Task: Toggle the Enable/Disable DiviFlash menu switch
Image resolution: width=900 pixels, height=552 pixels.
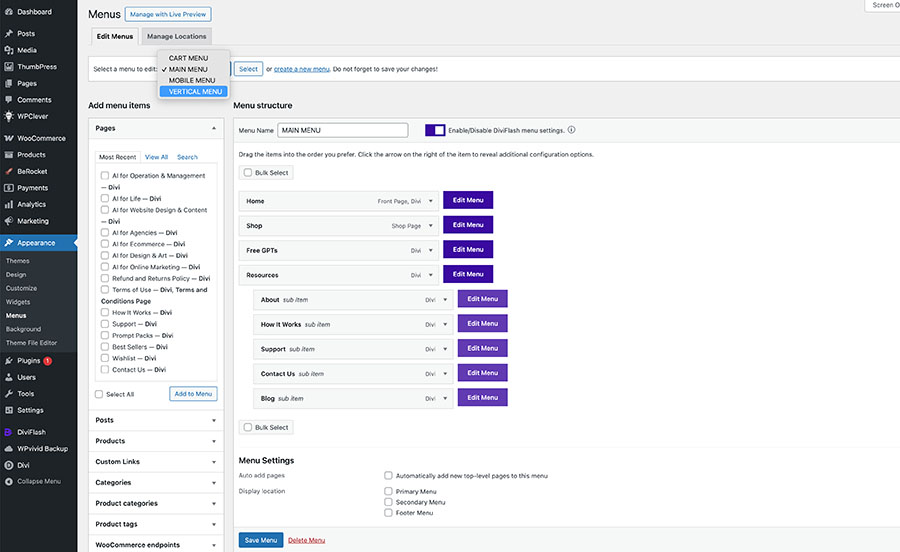Action: click(x=435, y=130)
